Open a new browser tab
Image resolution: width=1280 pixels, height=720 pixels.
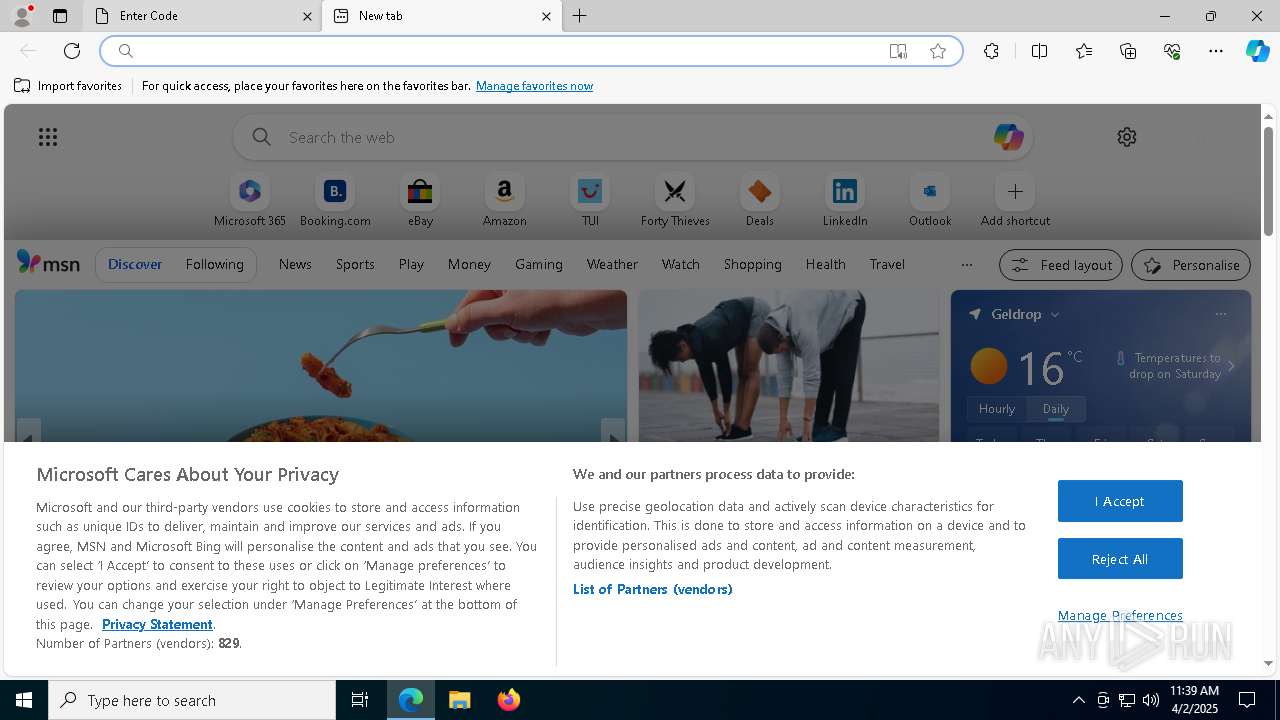pyautogui.click(x=580, y=16)
